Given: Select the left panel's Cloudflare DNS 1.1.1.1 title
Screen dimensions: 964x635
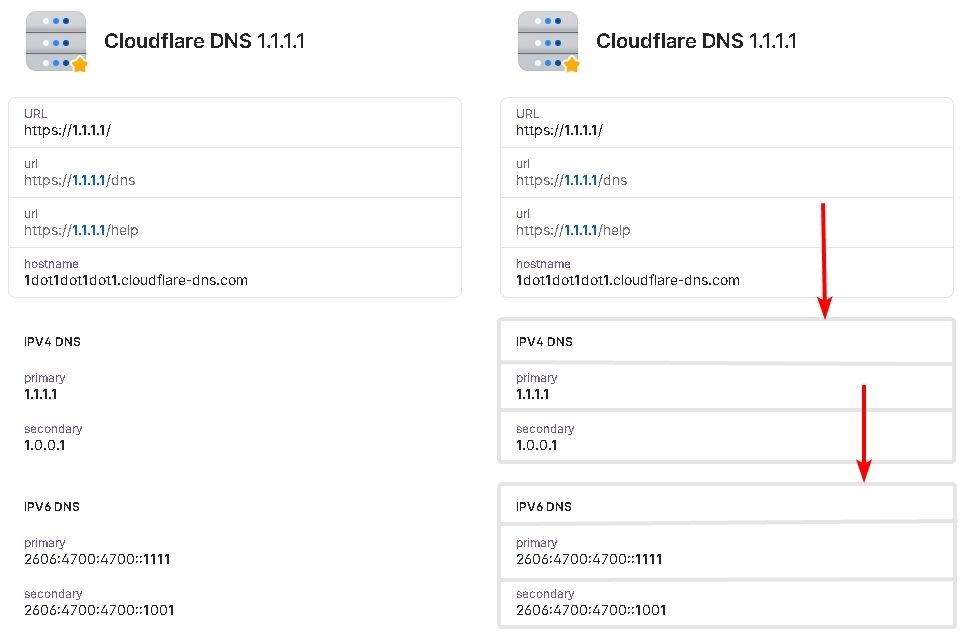Looking at the screenshot, I should [x=204, y=41].
